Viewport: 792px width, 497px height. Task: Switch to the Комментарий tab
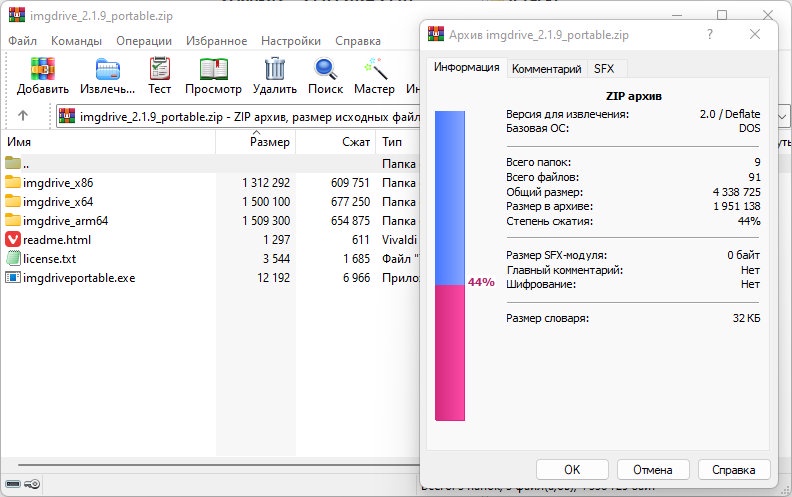pyautogui.click(x=547, y=69)
